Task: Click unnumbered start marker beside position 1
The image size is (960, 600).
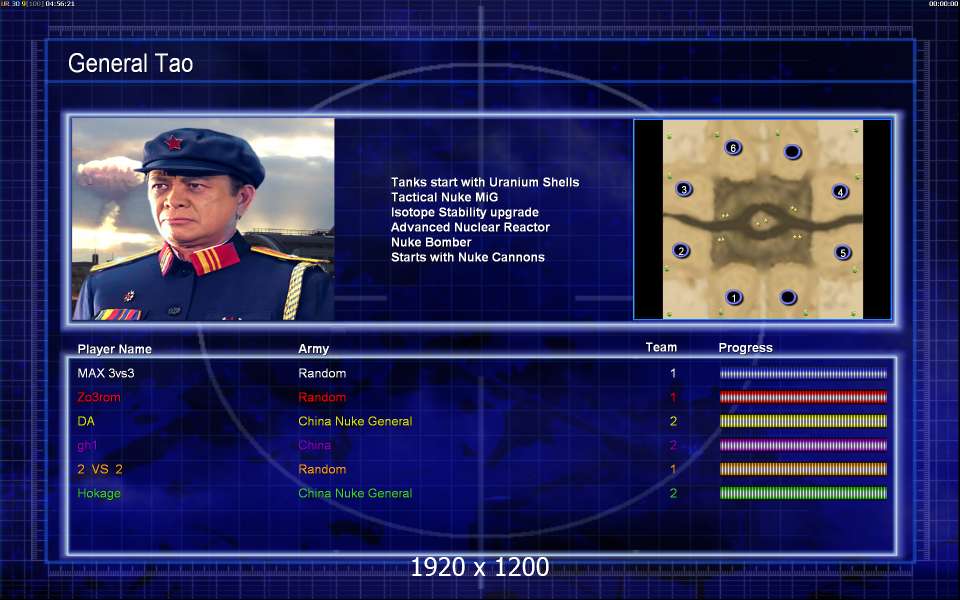Action: [x=788, y=298]
